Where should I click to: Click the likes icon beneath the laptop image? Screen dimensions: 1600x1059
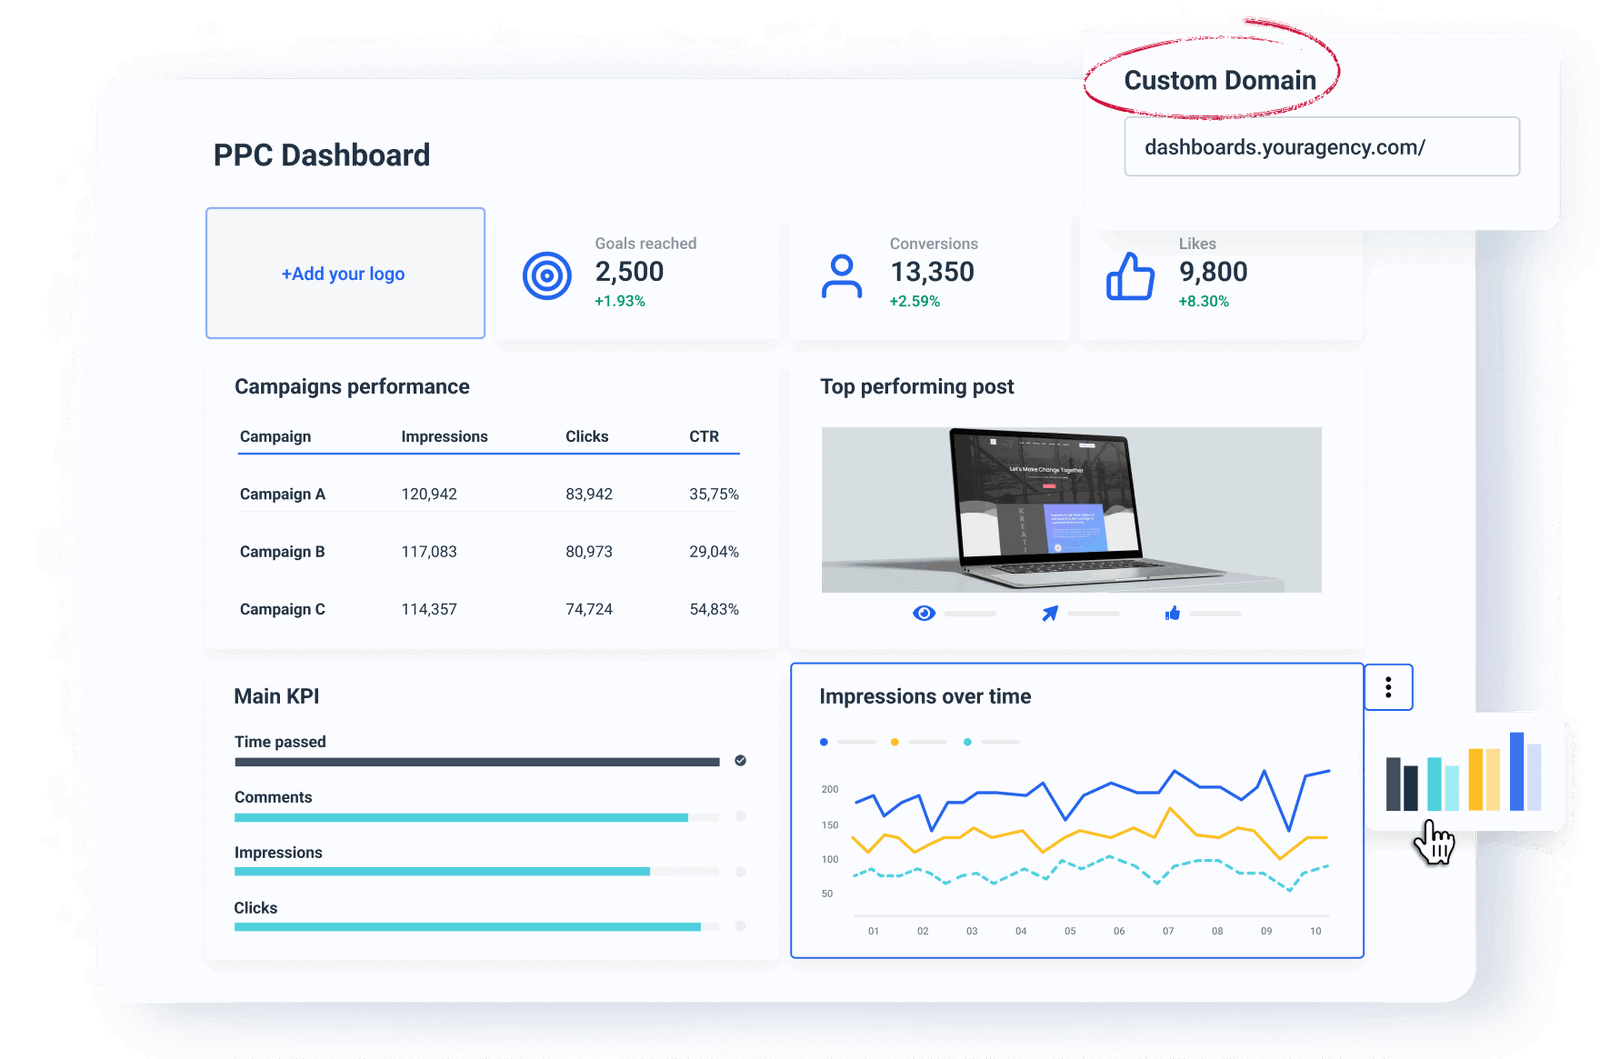pyautogui.click(x=1175, y=612)
